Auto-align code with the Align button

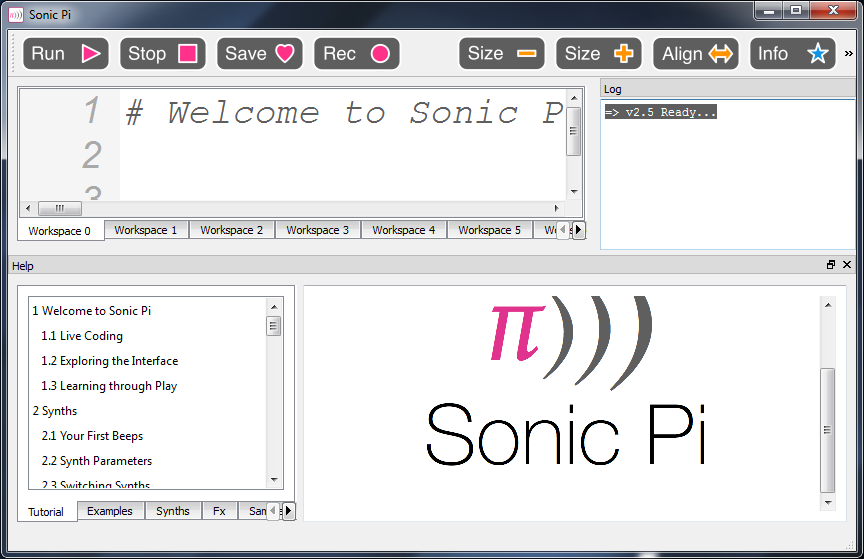pyautogui.click(x=696, y=53)
